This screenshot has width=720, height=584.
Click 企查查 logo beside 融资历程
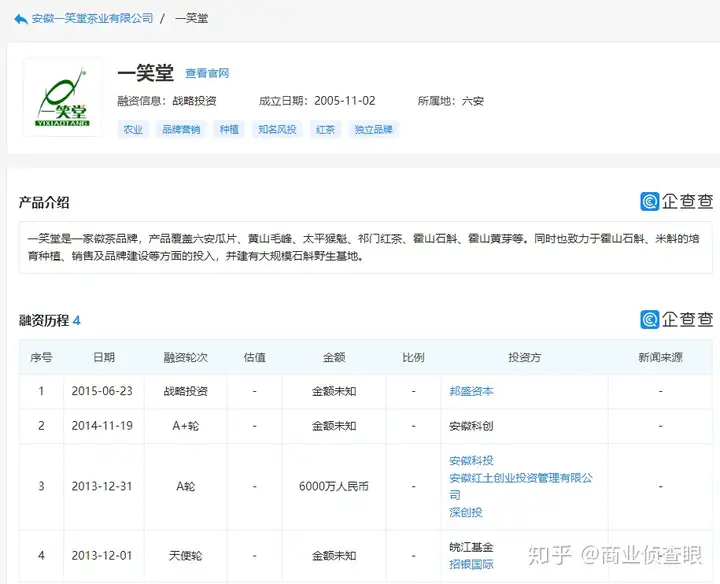coord(676,319)
